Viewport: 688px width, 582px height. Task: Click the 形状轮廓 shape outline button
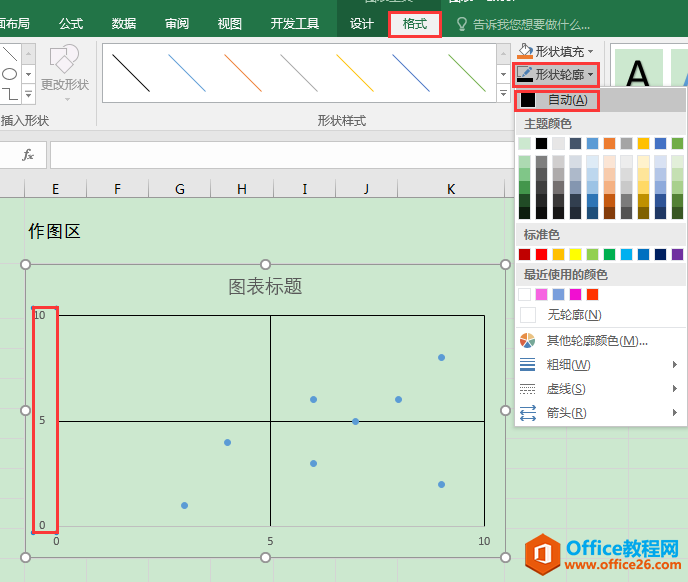pos(555,75)
